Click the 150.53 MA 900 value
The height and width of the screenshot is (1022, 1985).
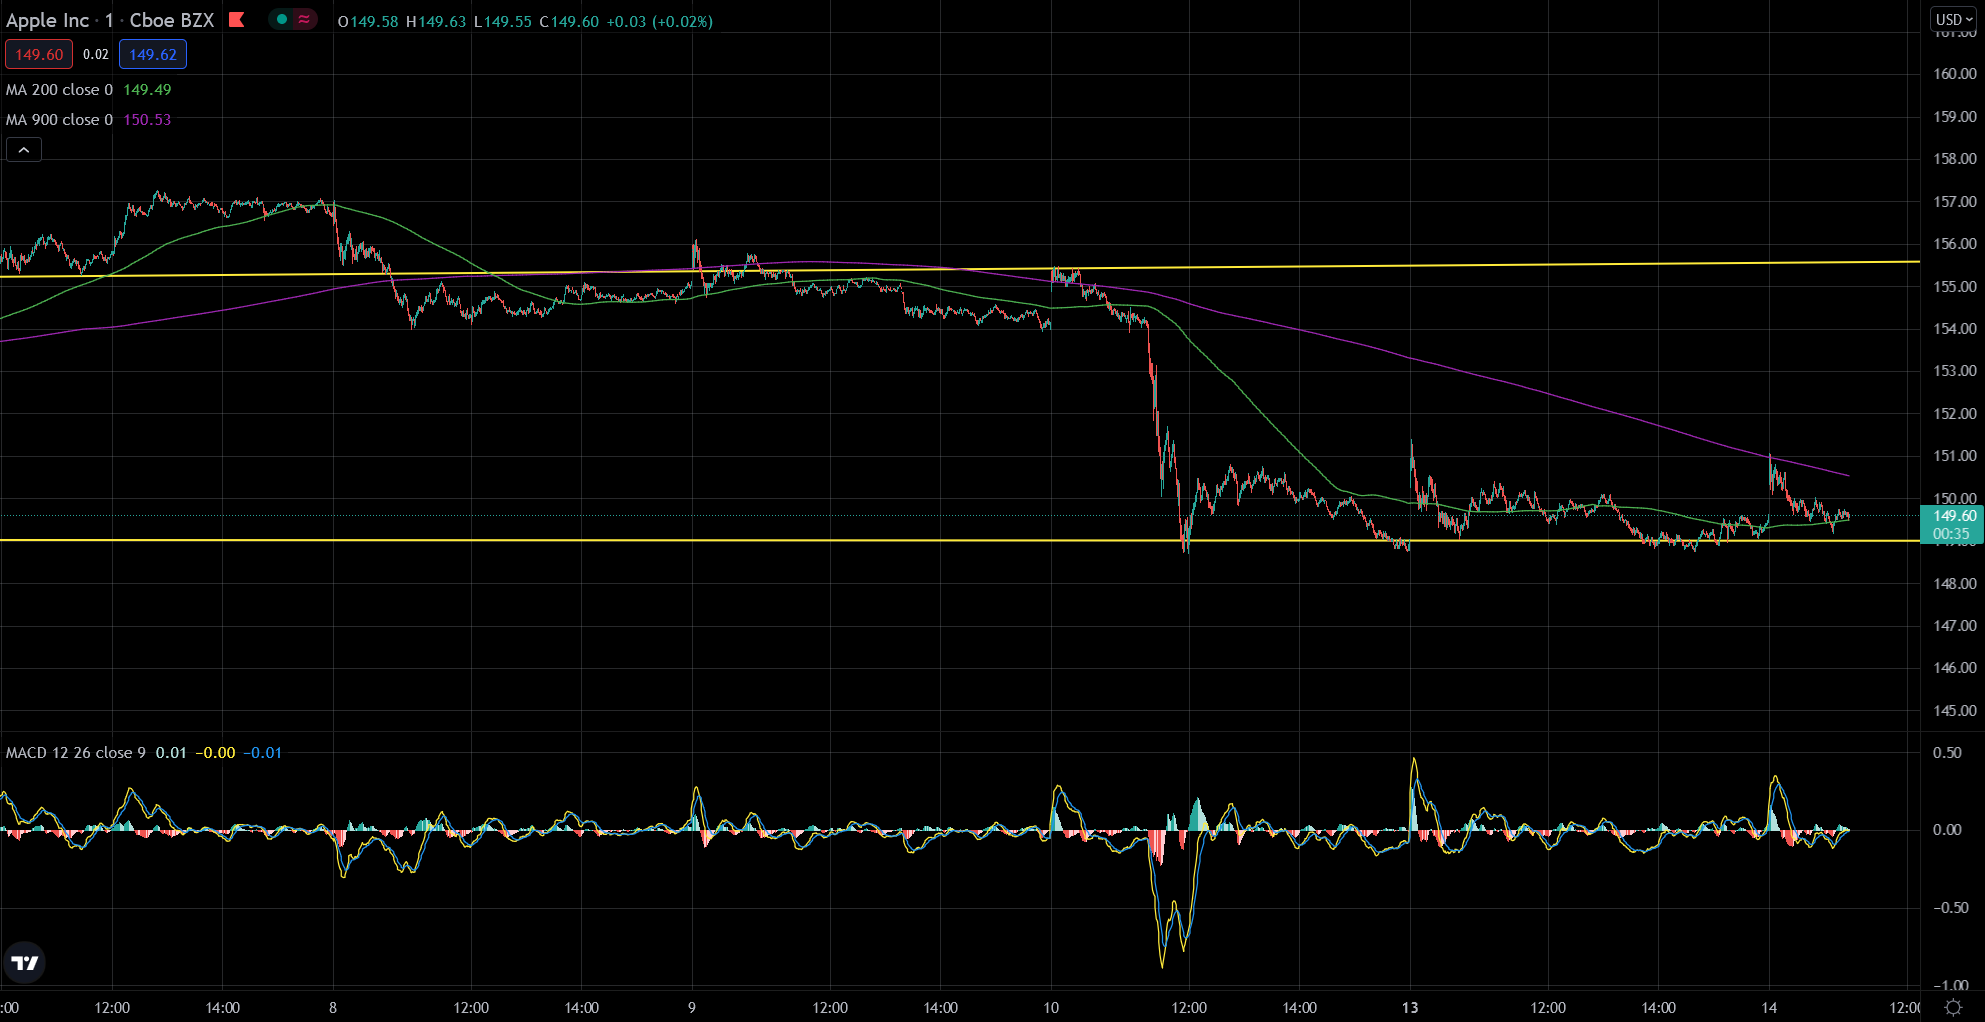[147, 120]
